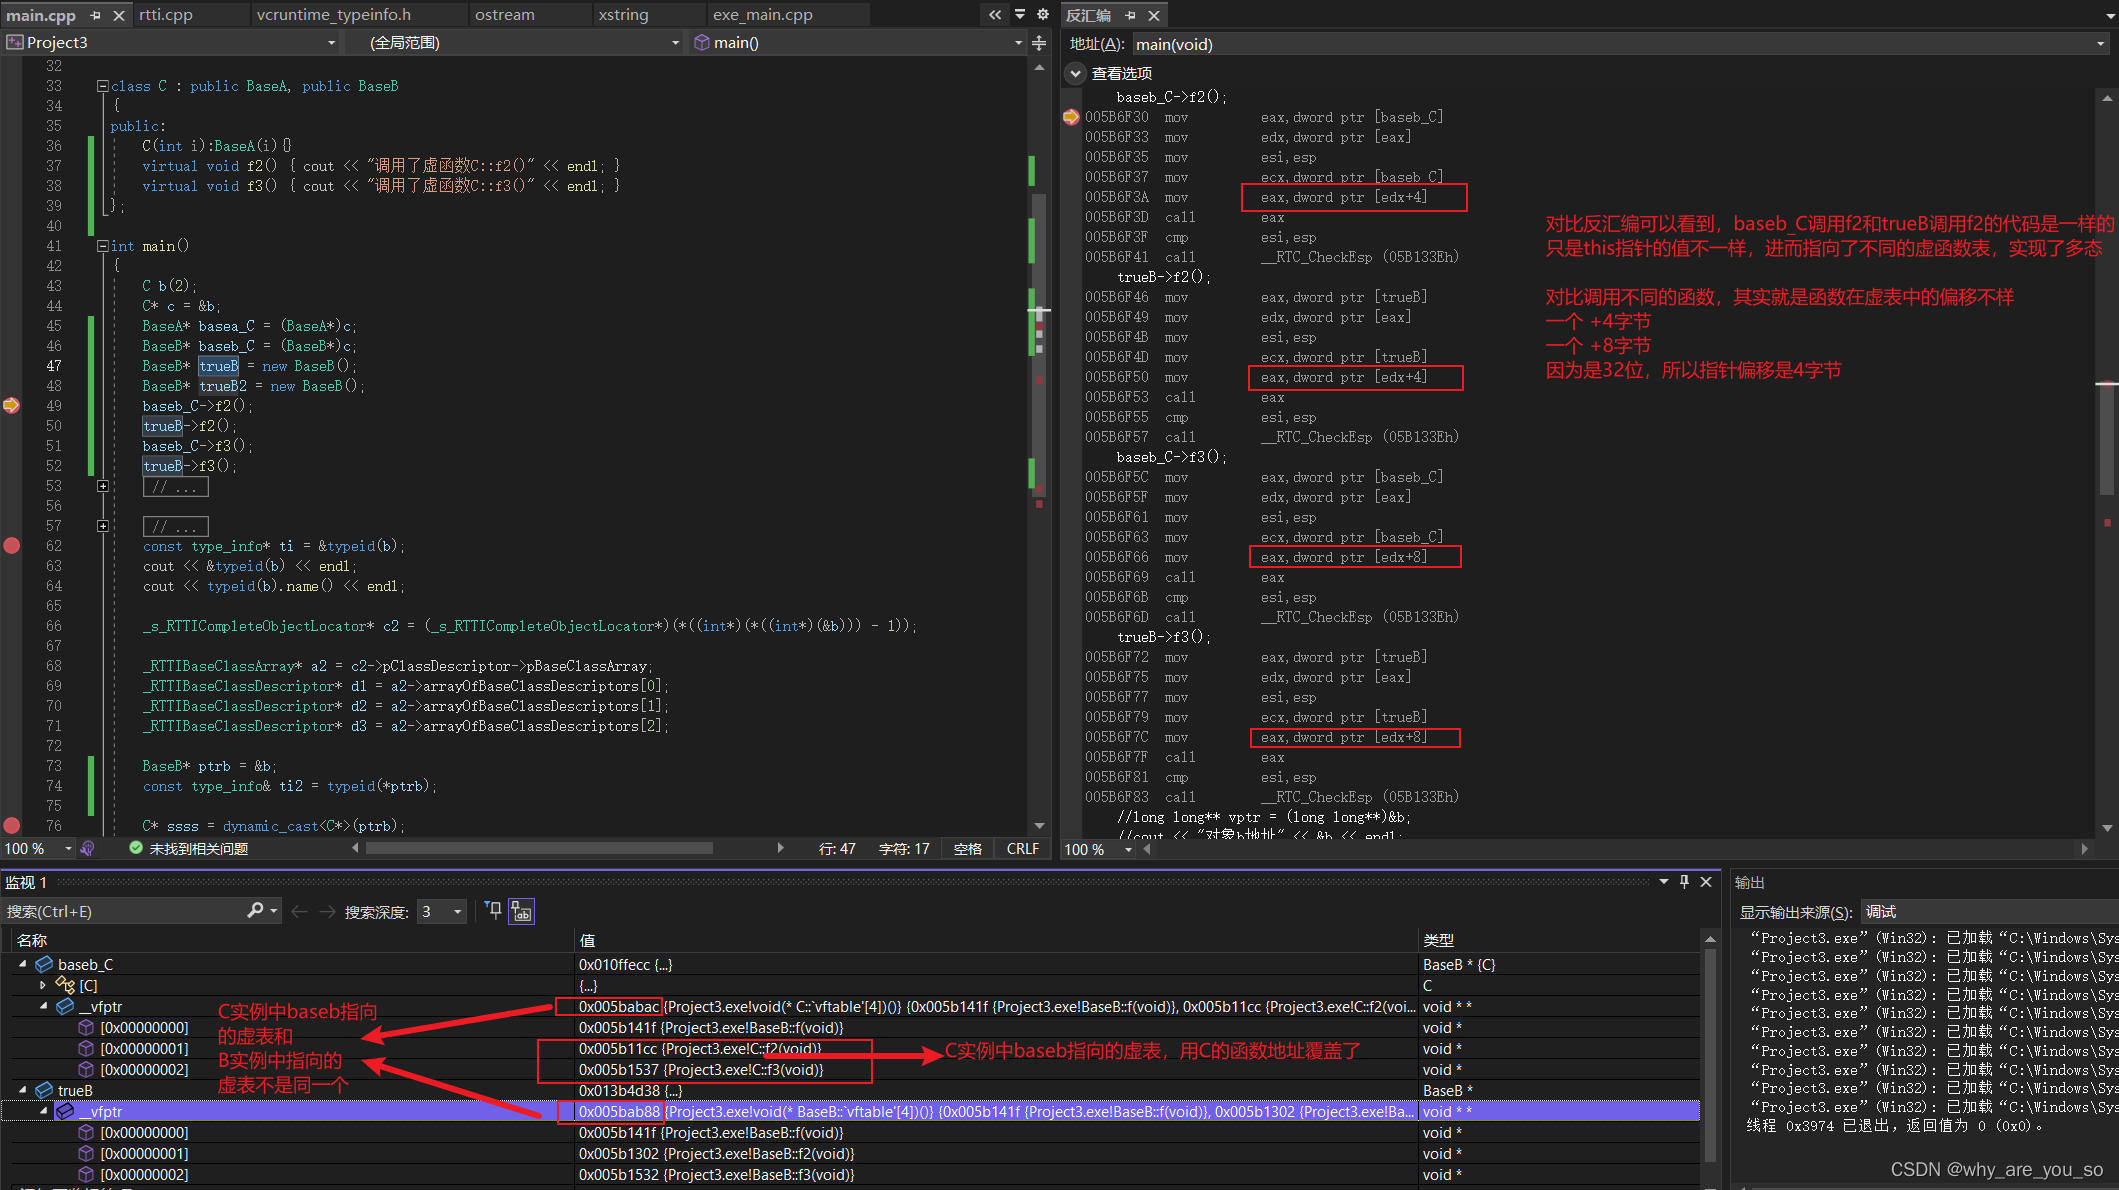
Task: Click 未找到相关问题 in the status bar
Action: [x=198, y=848]
